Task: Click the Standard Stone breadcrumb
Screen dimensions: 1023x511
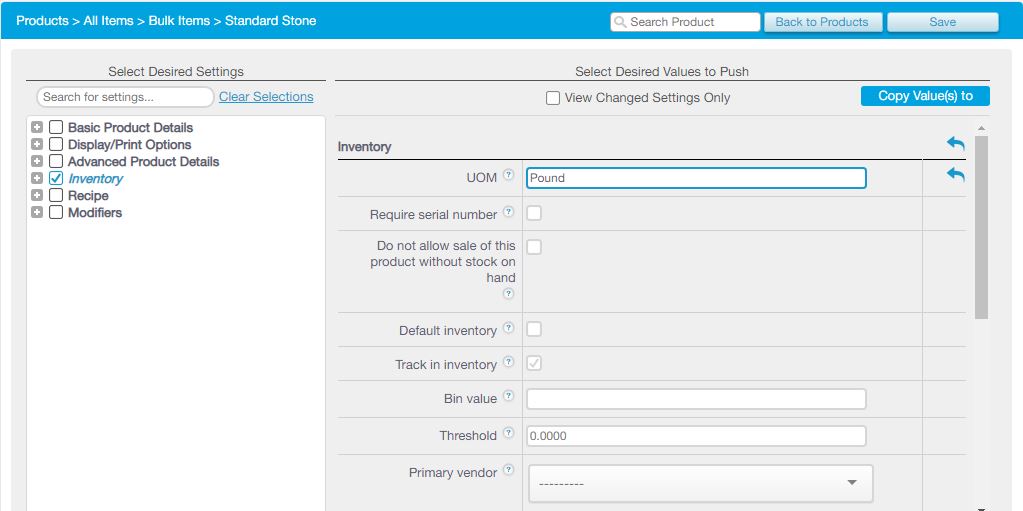Action: pyautogui.click(x=270, y=21)
